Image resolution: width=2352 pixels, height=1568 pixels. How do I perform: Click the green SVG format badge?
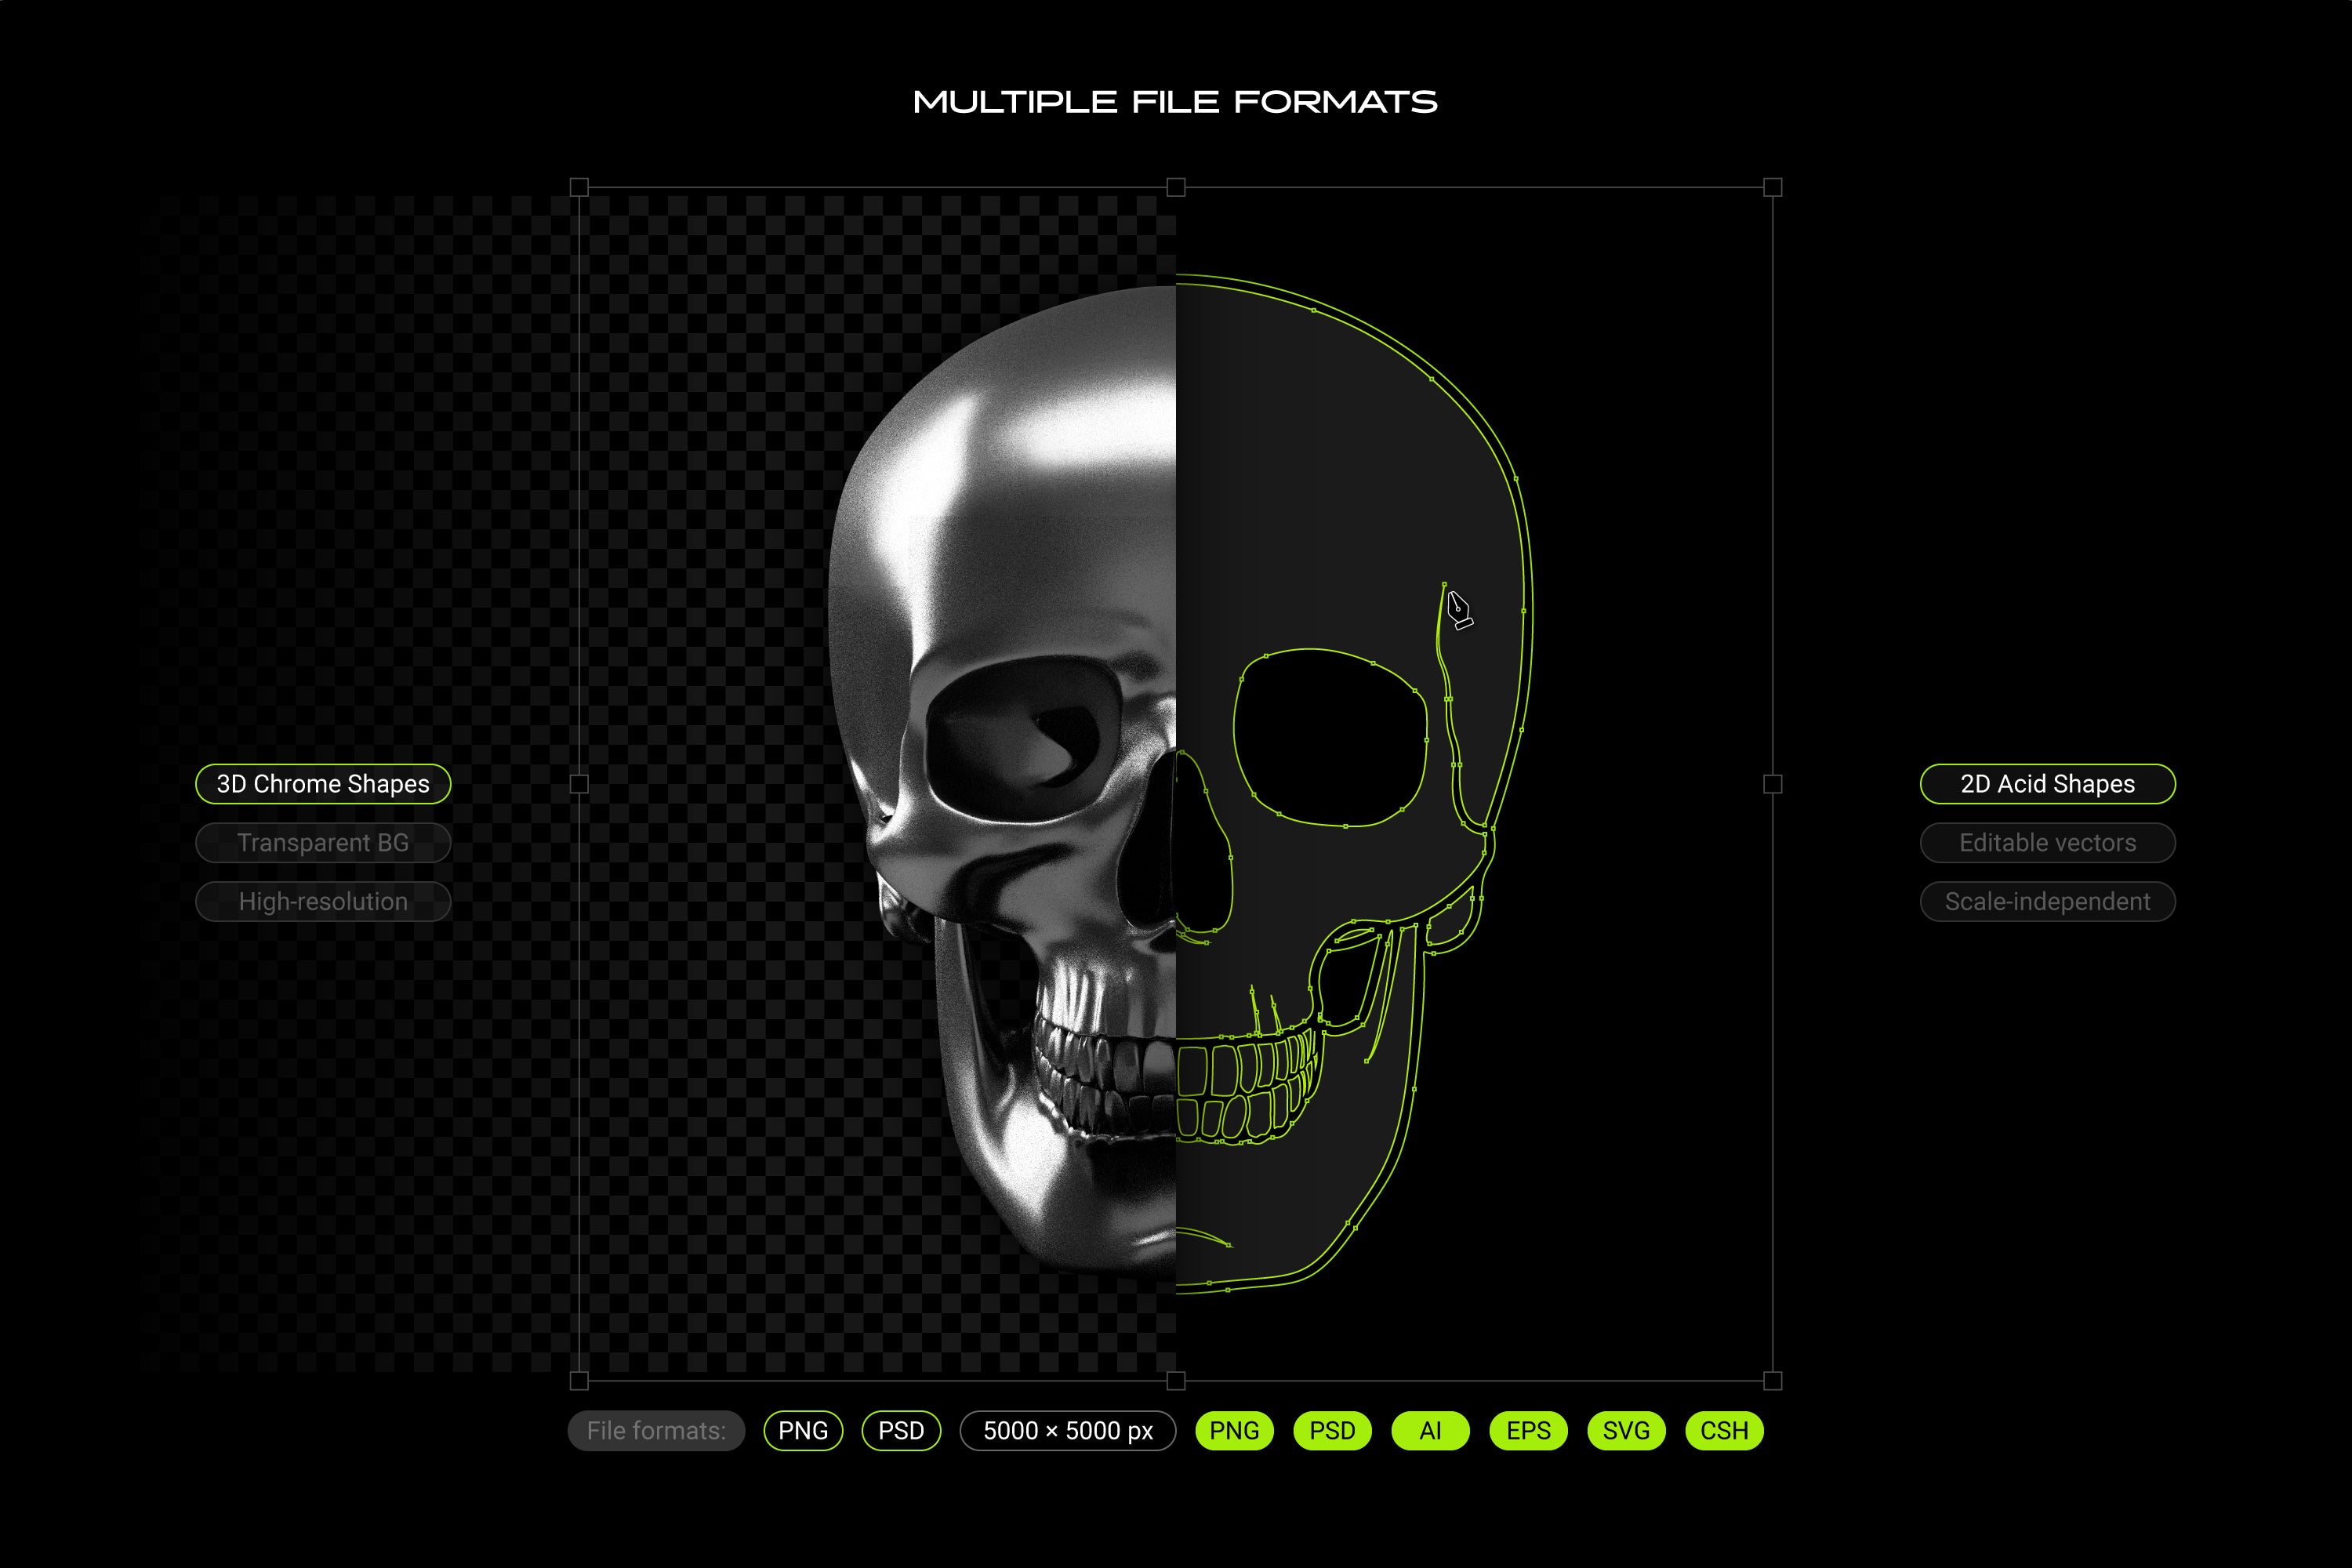pos(1626,1431)
